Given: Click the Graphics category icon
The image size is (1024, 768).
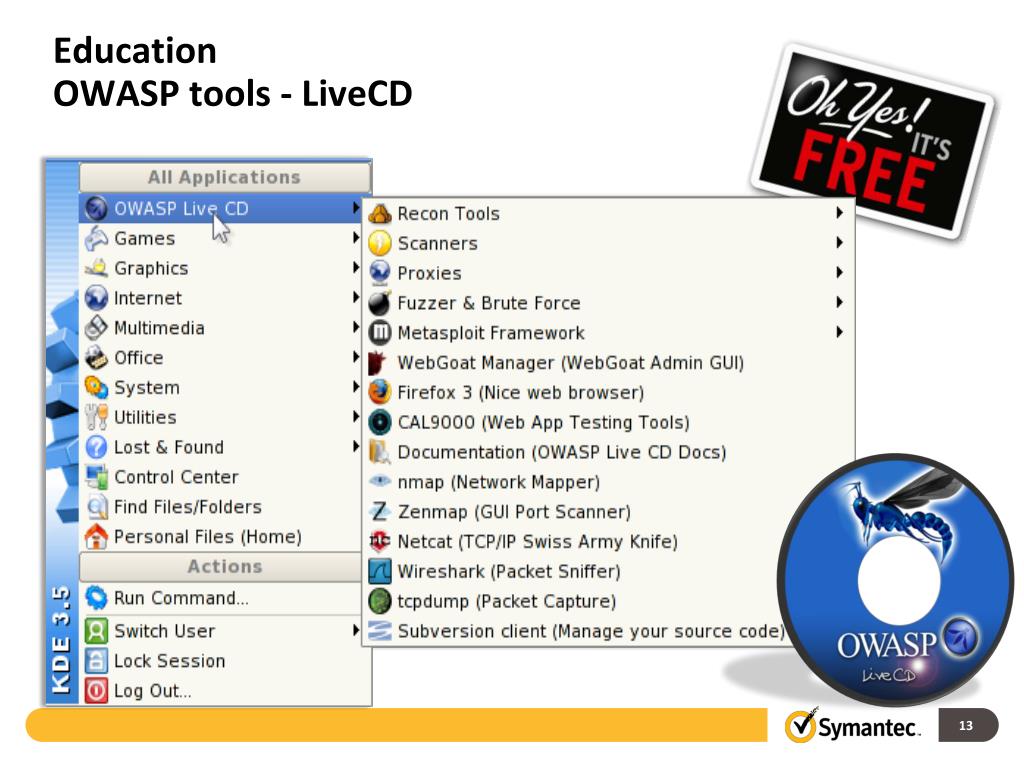Looking at the screenshot, I should pos(96,268).
